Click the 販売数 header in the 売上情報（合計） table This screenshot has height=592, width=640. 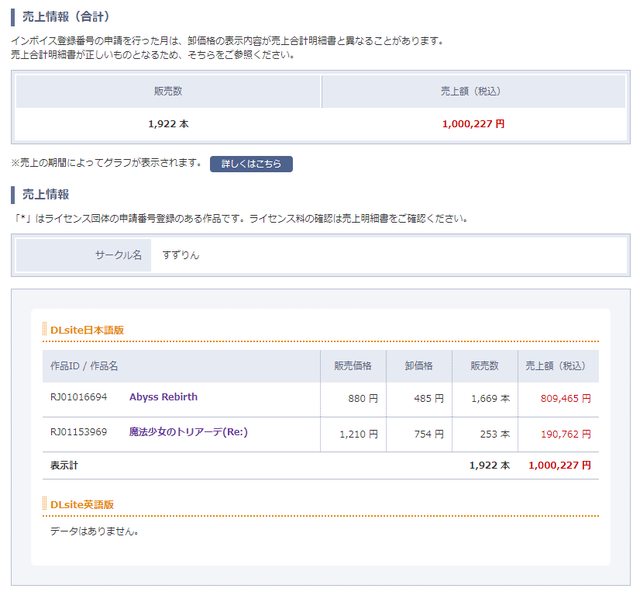coord(168,91)
